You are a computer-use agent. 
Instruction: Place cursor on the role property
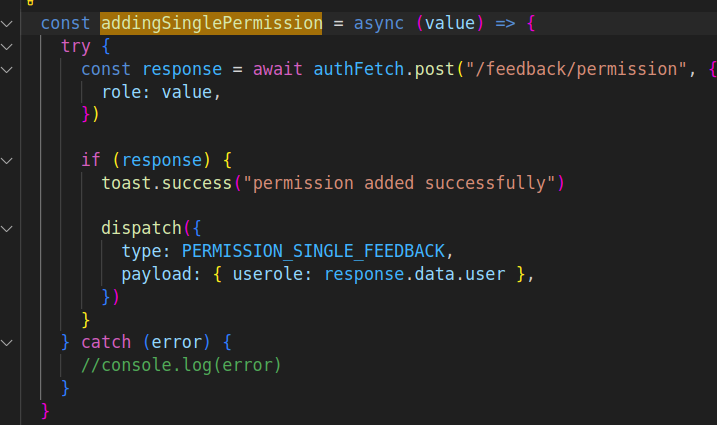pos(122,92)
